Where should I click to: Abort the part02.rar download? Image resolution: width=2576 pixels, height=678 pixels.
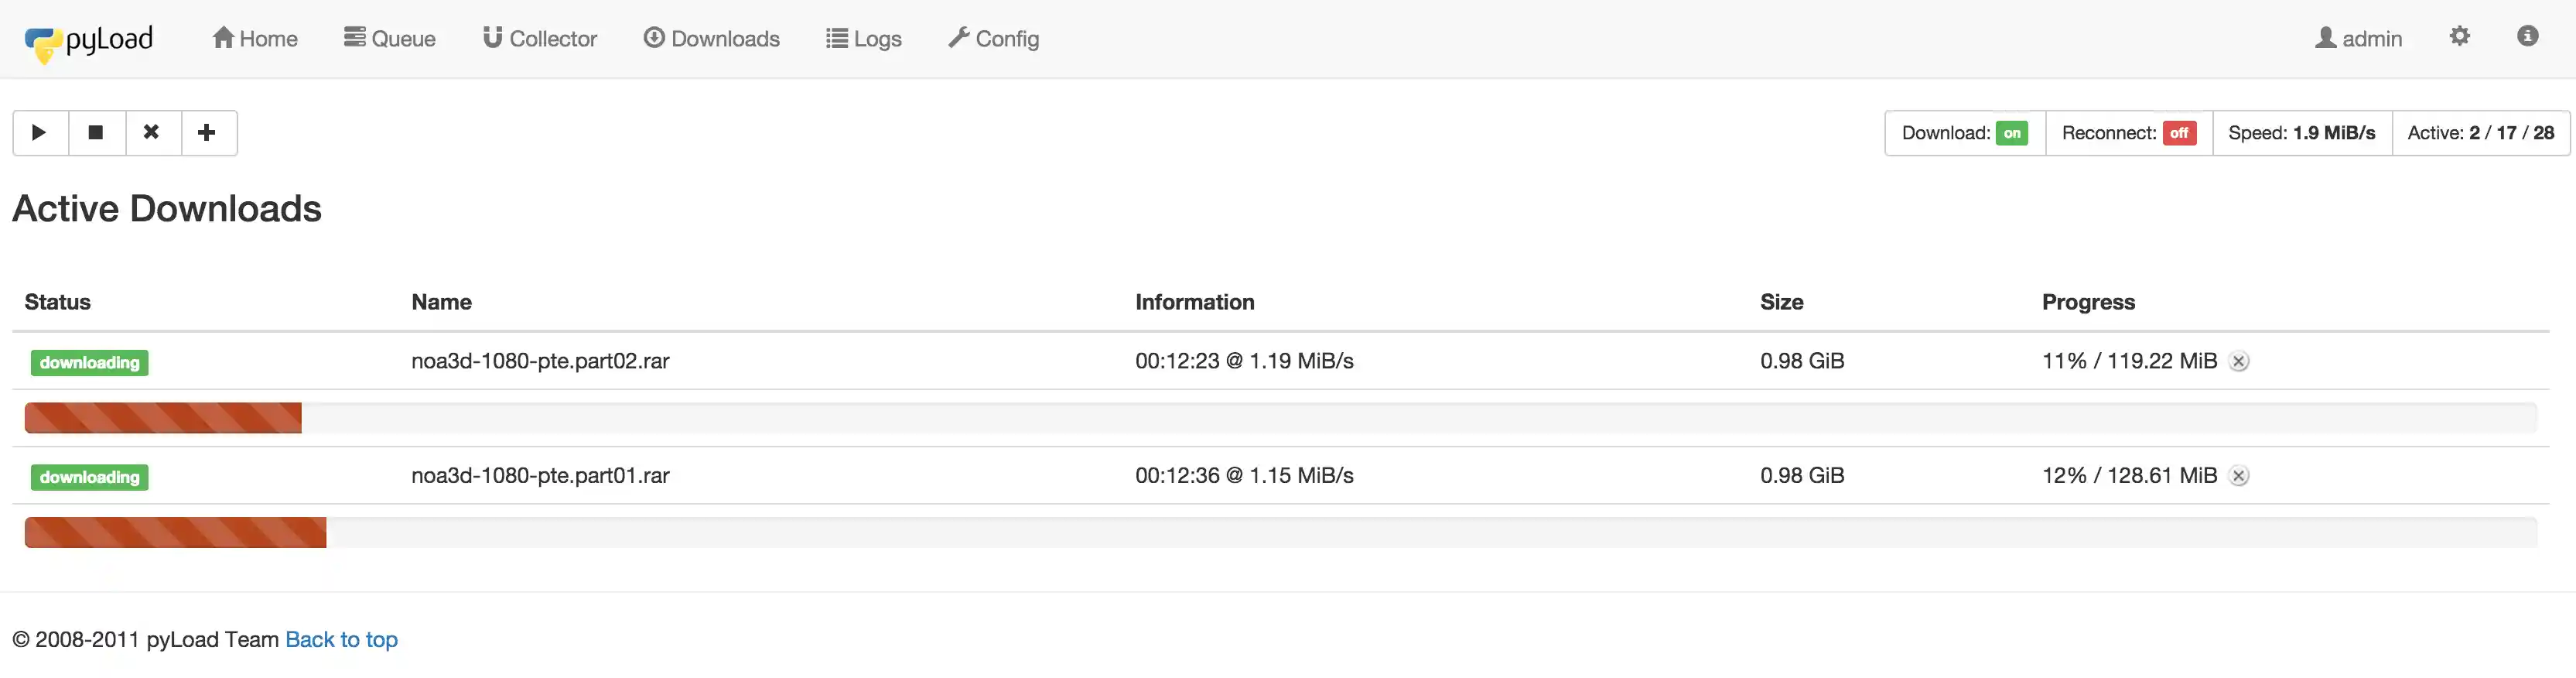[x=2239, y=362]
